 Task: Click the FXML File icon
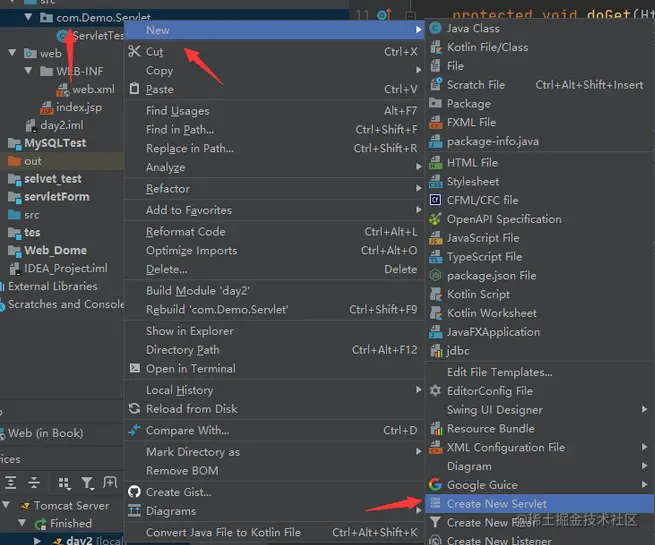pos(435,122)
